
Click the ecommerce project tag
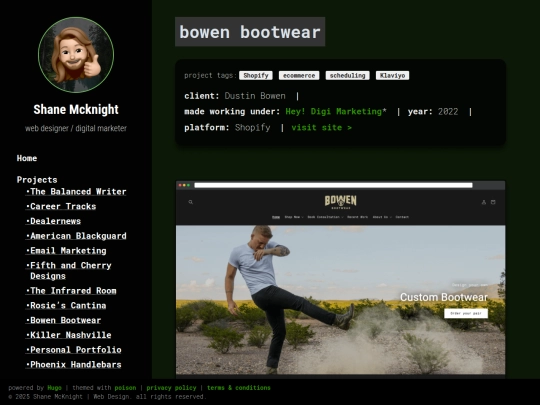click(x=299, y=75)
